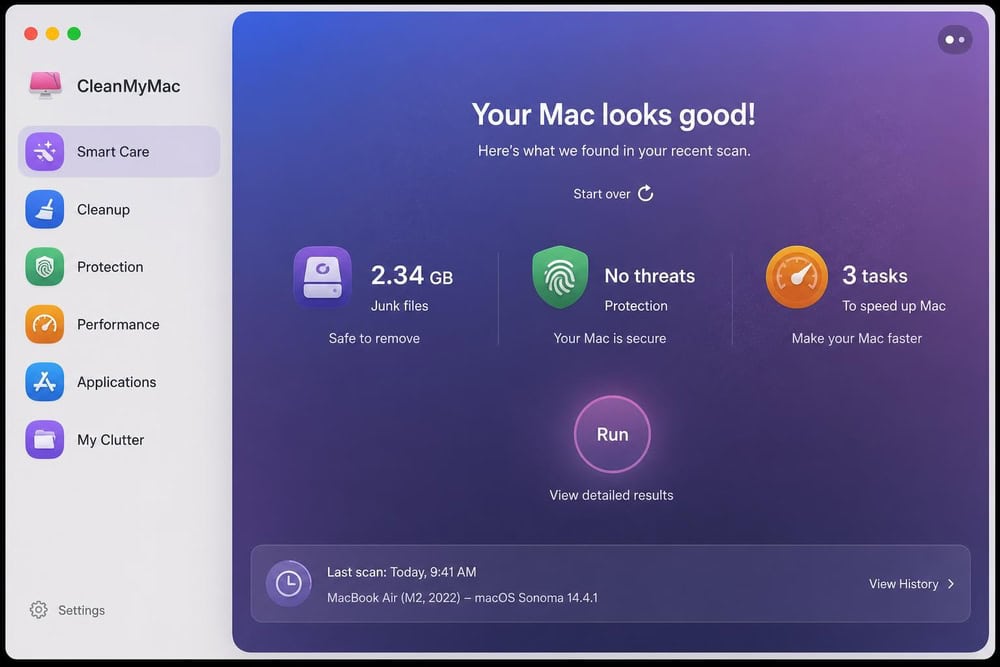Click the orange speedometer tasks icon
1000x667 pixels.
click(797, 277)
